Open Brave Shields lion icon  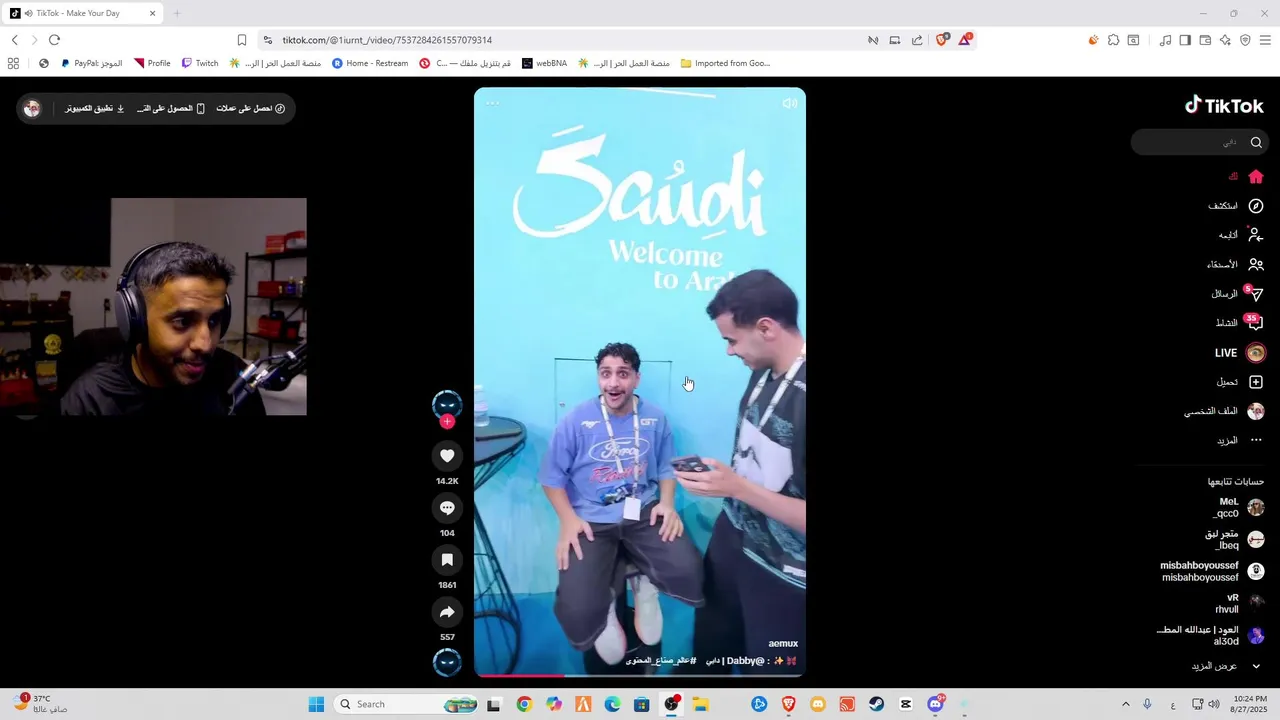942,40
